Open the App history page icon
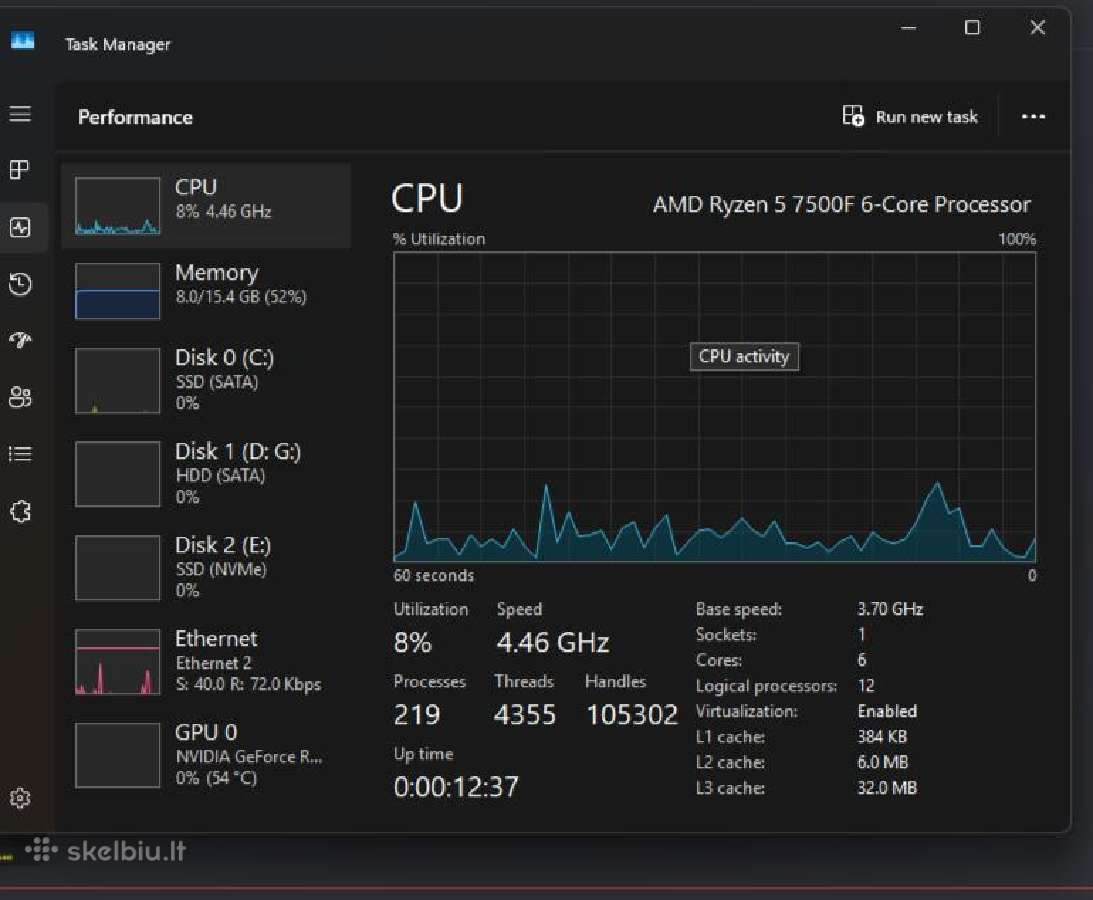Viewport: 1093px width, 900px height. tap(20, 284)
